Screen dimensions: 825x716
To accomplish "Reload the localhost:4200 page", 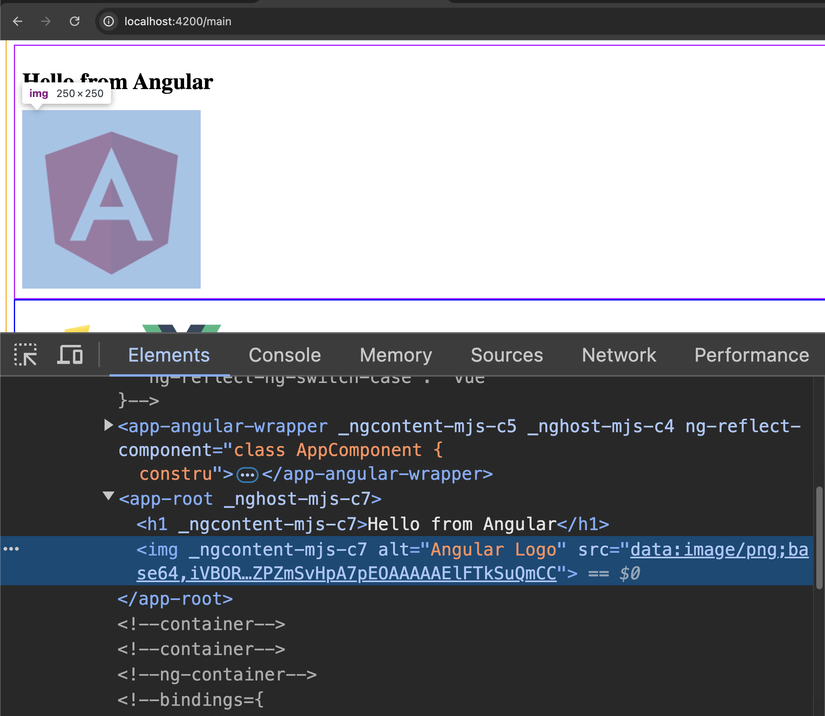I will click(x=73, y=20).
